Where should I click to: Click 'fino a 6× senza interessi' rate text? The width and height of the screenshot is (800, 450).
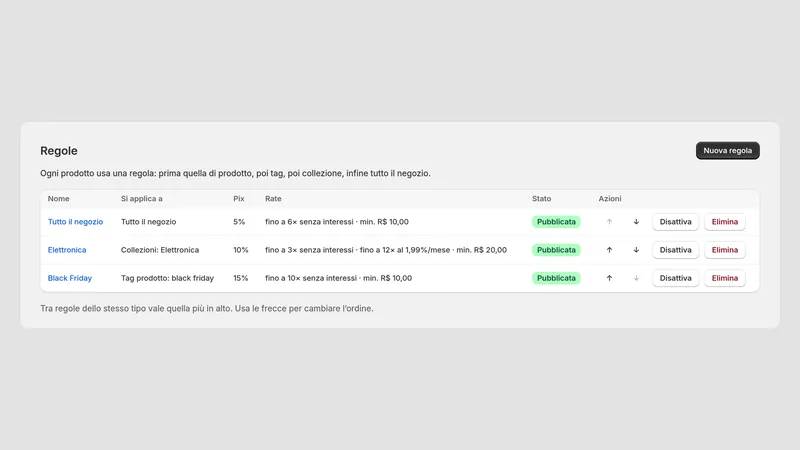(309, 222)
